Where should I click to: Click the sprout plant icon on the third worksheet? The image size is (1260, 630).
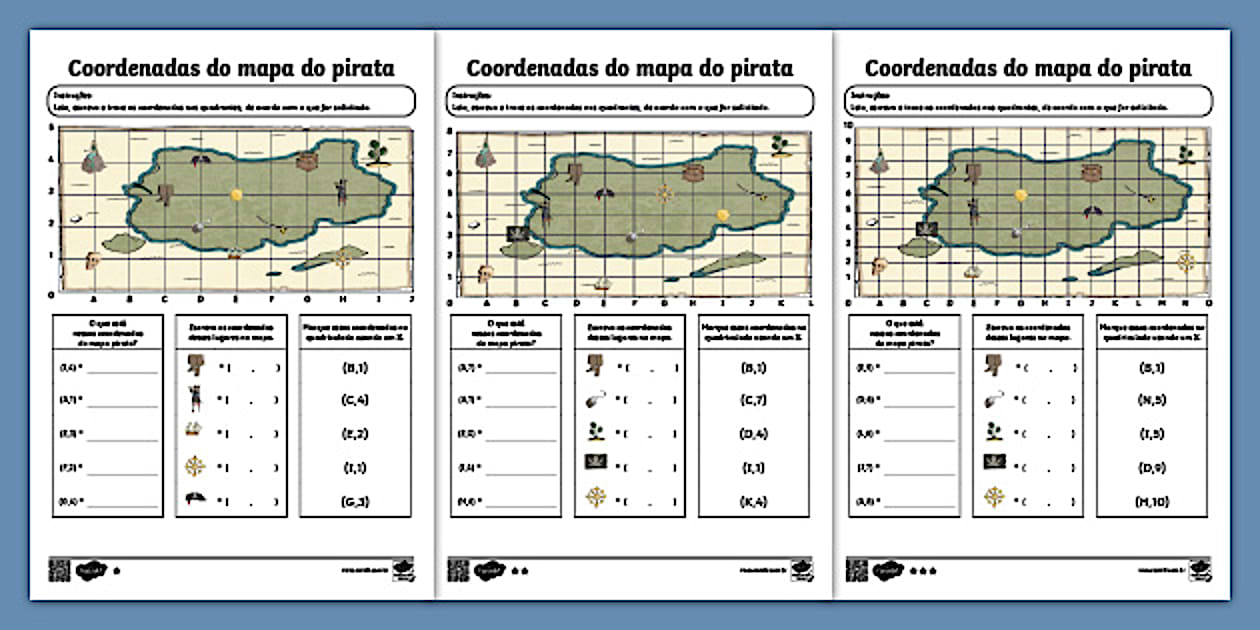994,432
